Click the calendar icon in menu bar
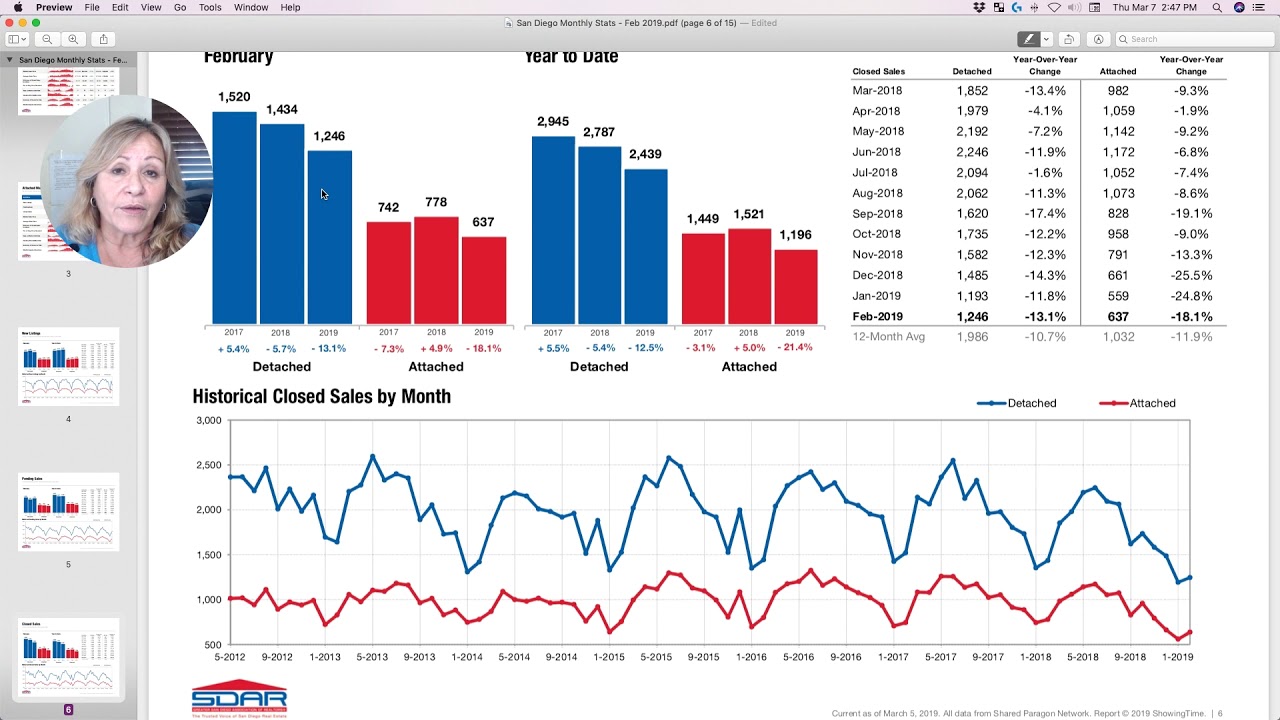Image resolution: width=1280 pixels, height=720 pixels. pyautogui.click(x=1094, y=7)
